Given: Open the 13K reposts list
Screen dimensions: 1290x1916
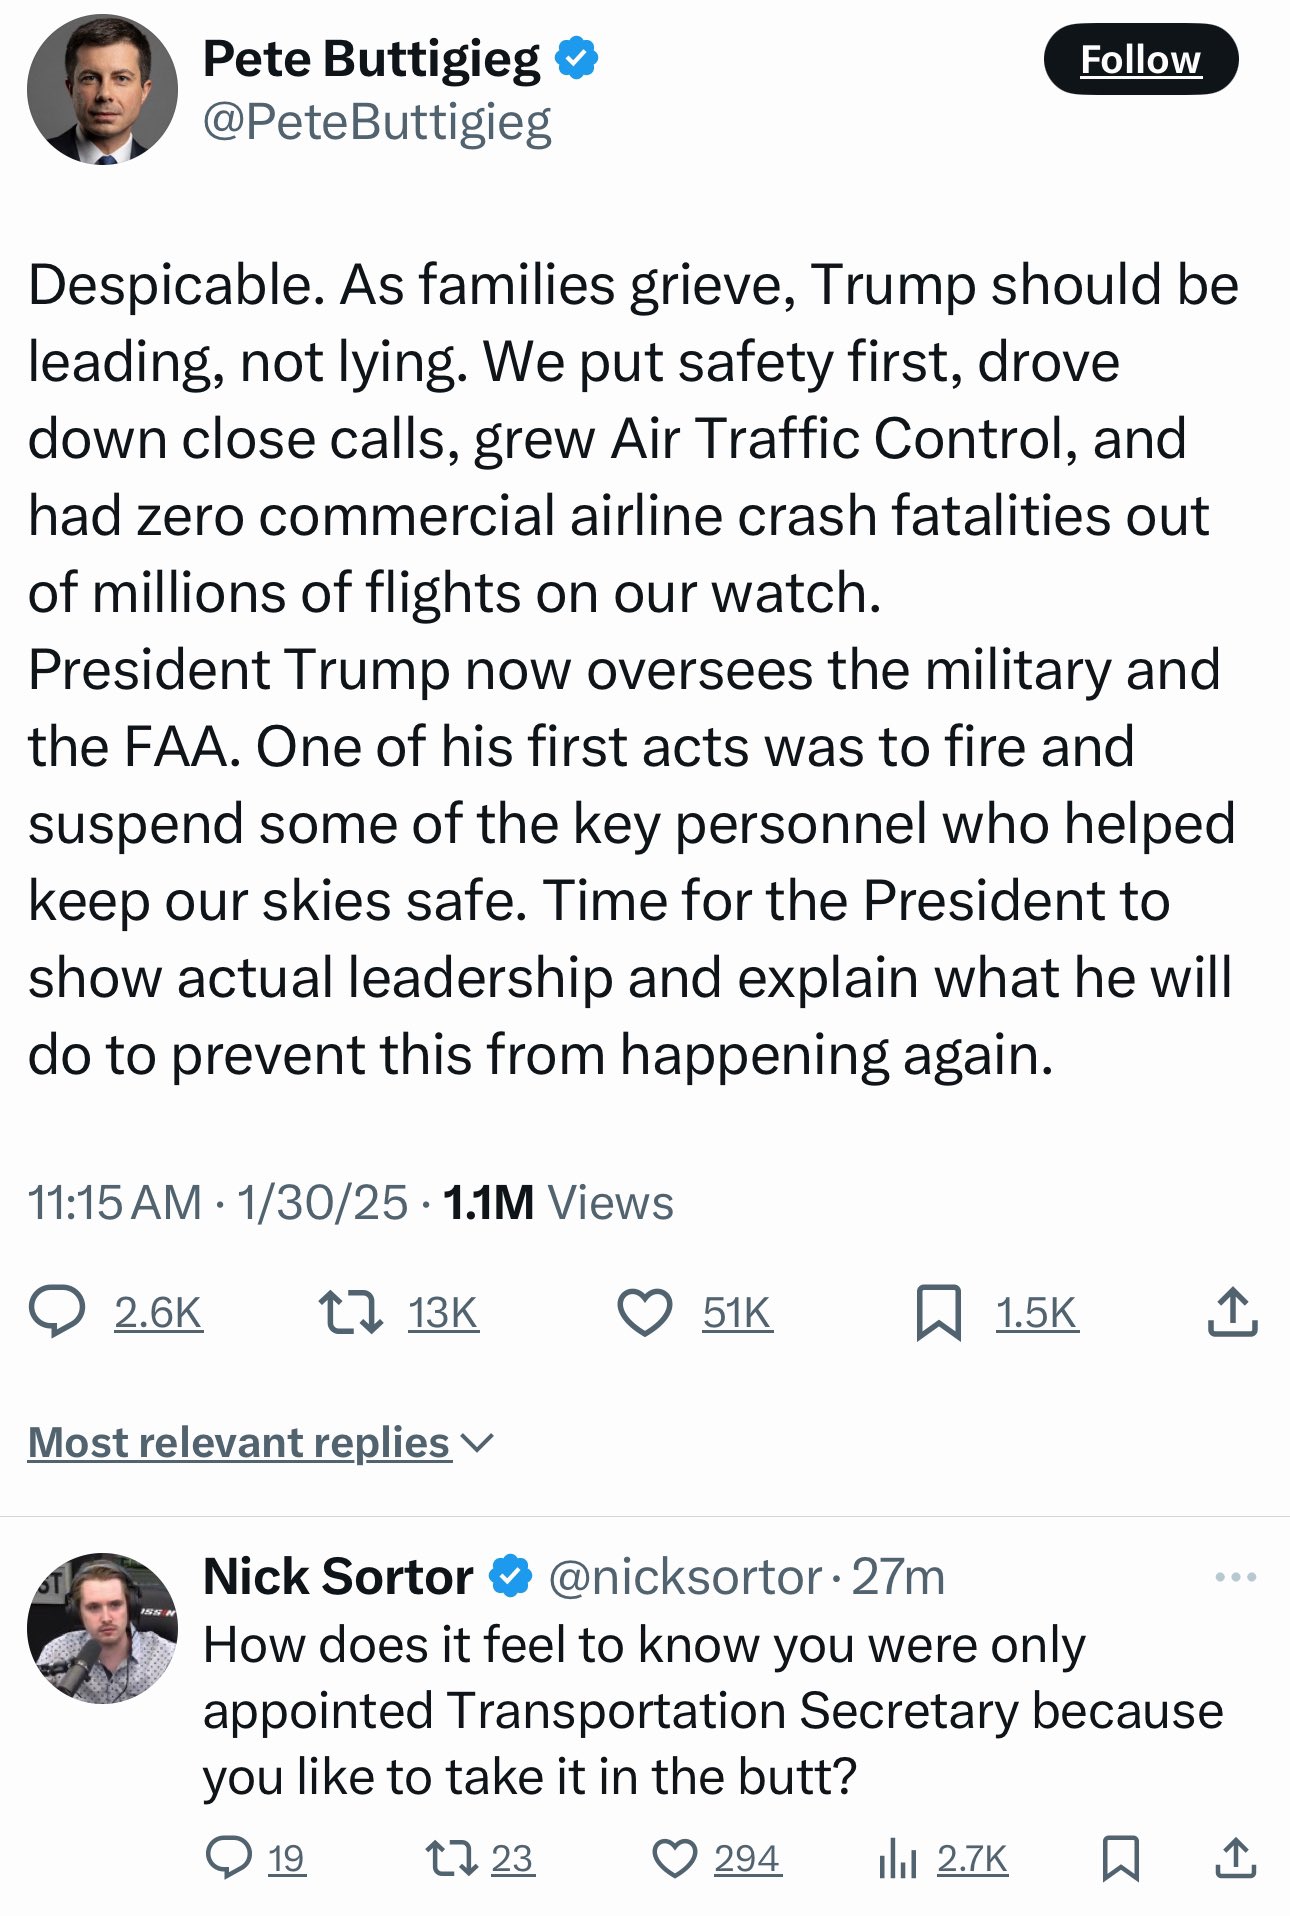Looking at the screenshot, I should 443,1312.
